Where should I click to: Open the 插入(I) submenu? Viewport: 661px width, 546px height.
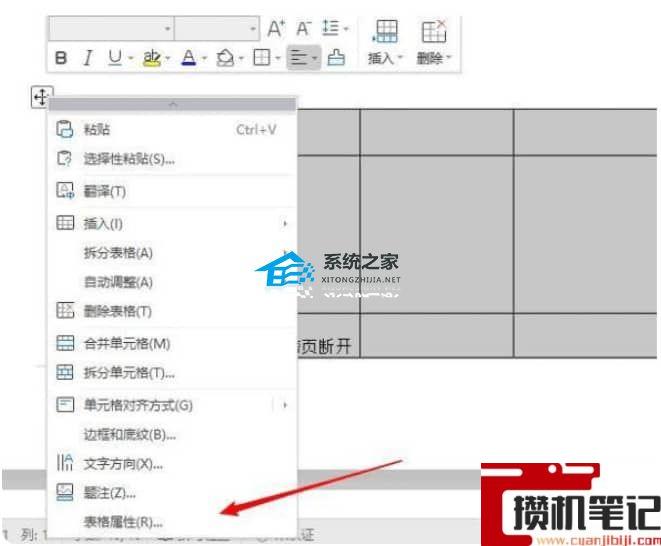click(173, 223)
